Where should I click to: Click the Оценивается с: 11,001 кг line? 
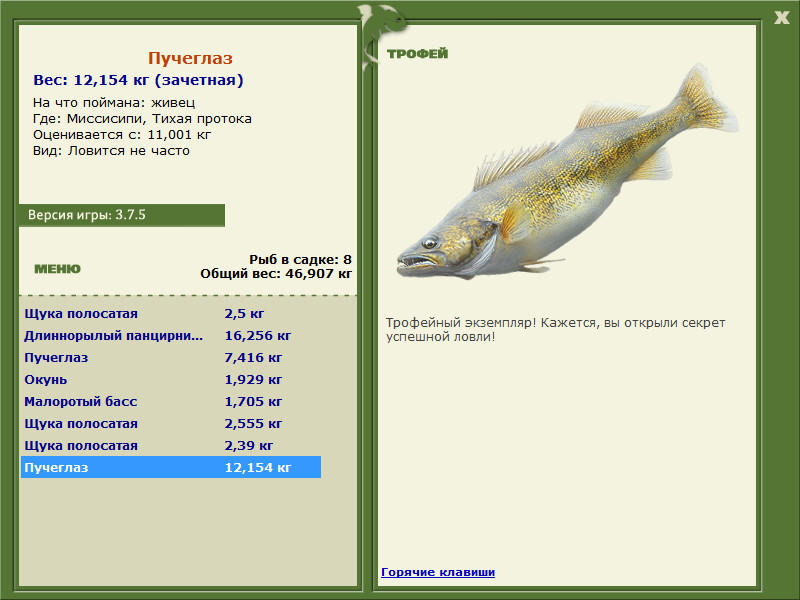[121, 135]
